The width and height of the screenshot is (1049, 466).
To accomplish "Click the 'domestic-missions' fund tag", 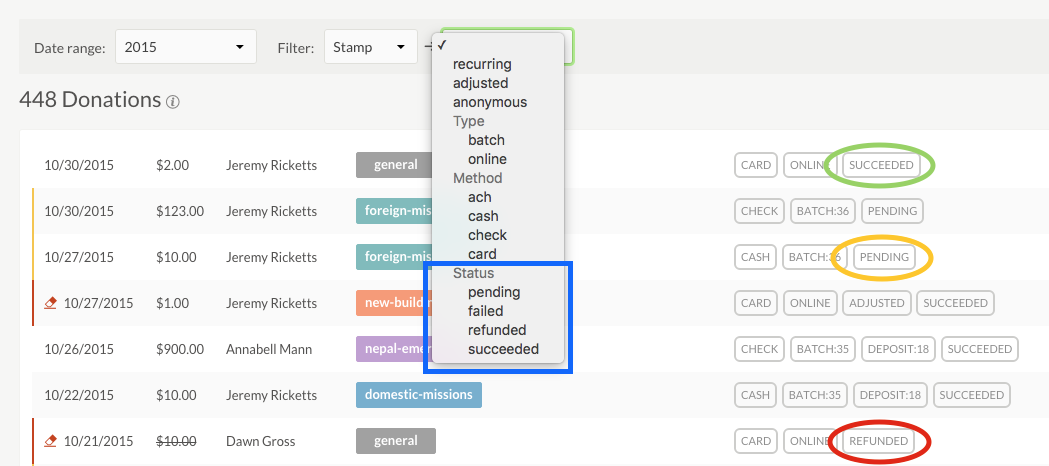I will [x=418, y=394].
